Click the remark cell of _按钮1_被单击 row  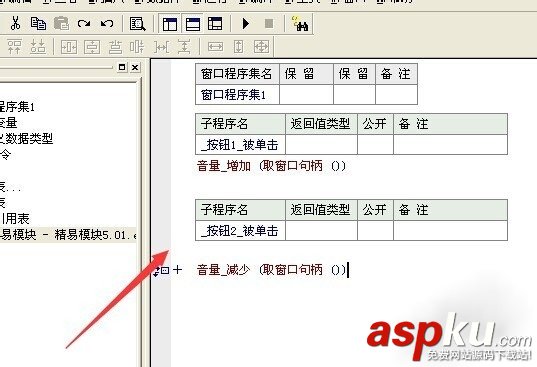[450, 144]
